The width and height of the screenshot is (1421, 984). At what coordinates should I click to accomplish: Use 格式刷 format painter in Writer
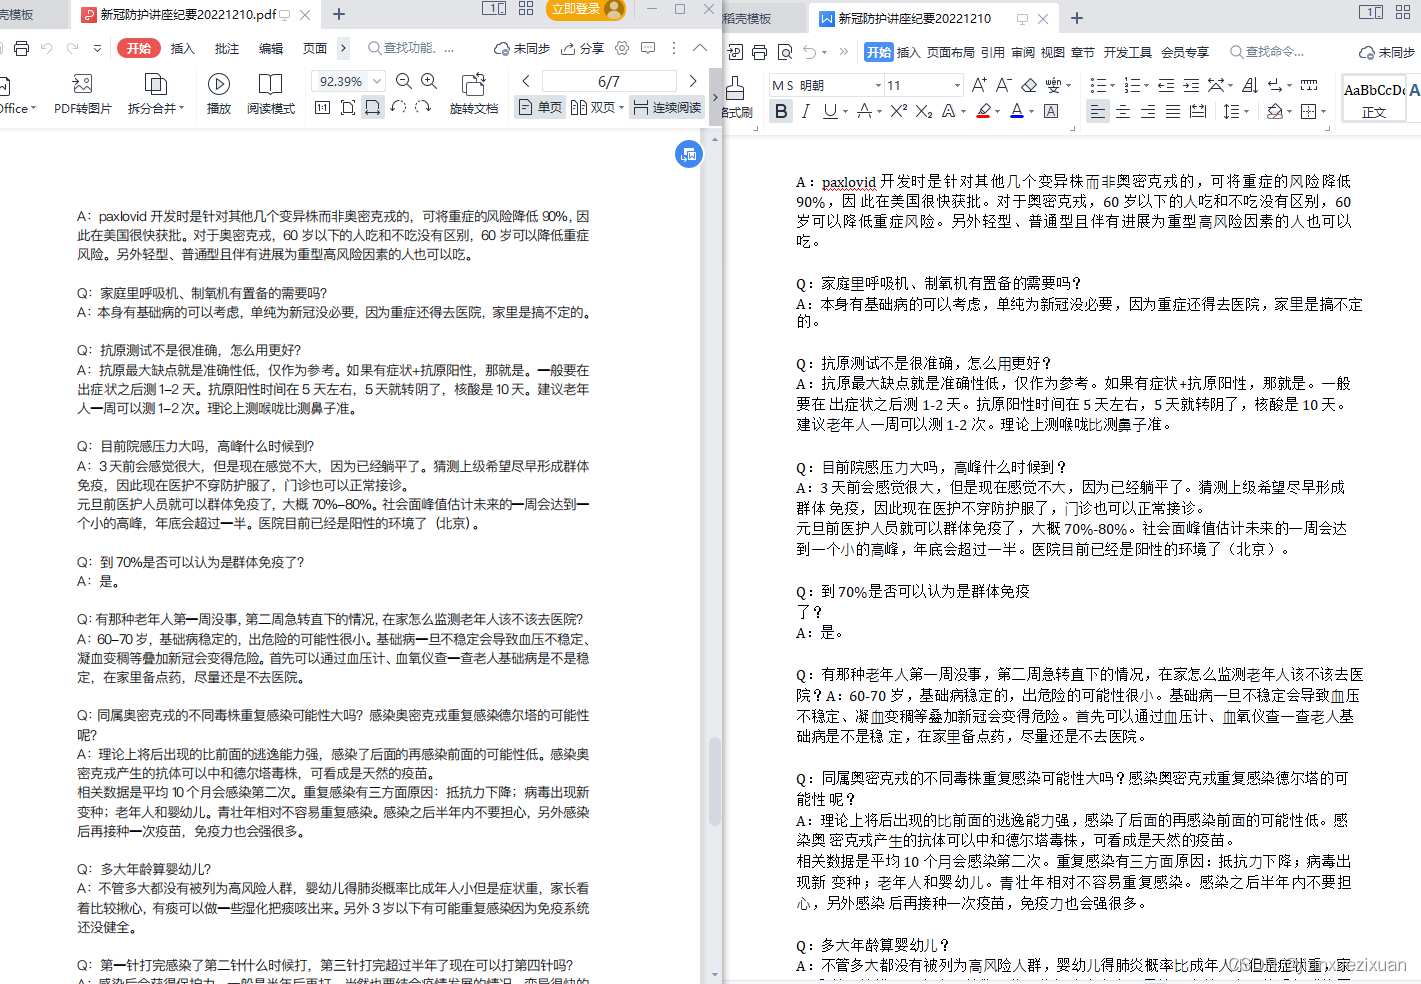(x=736, y=97)
